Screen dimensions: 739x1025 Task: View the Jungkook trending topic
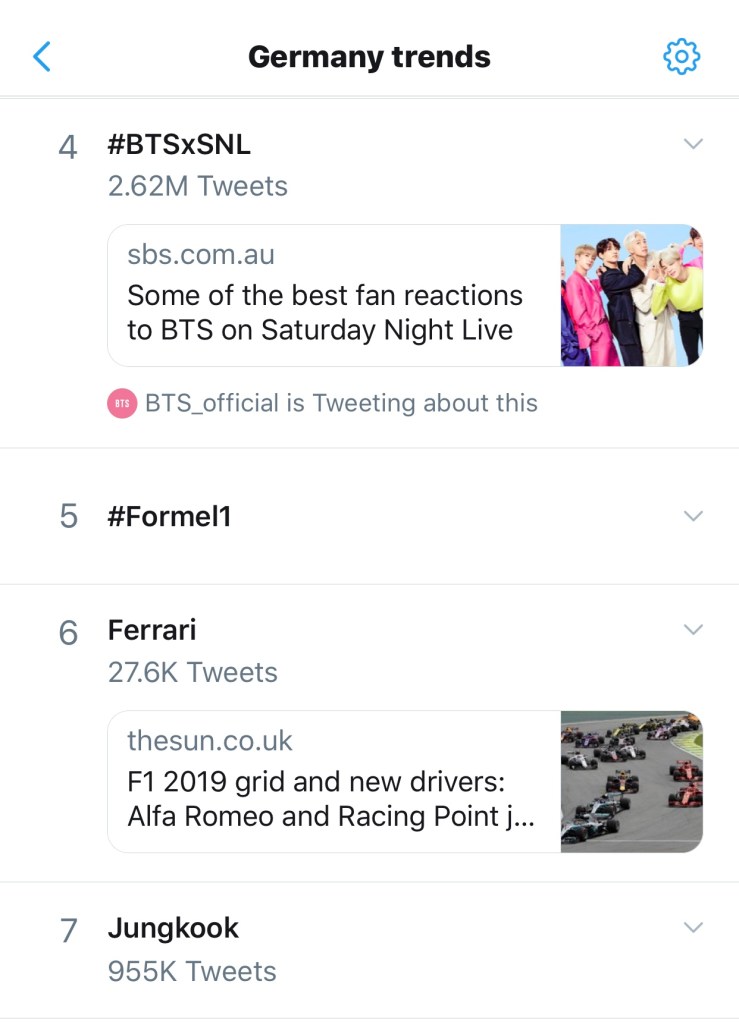(173, 928)
